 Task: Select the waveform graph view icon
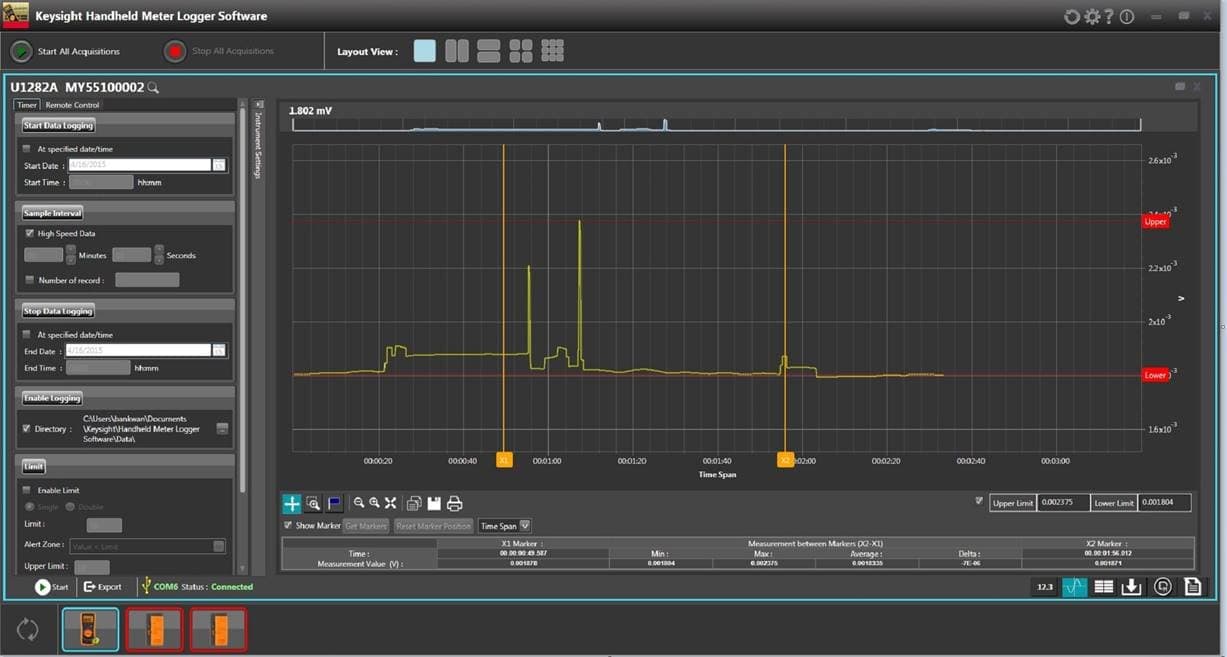(x=1074, y=586)
